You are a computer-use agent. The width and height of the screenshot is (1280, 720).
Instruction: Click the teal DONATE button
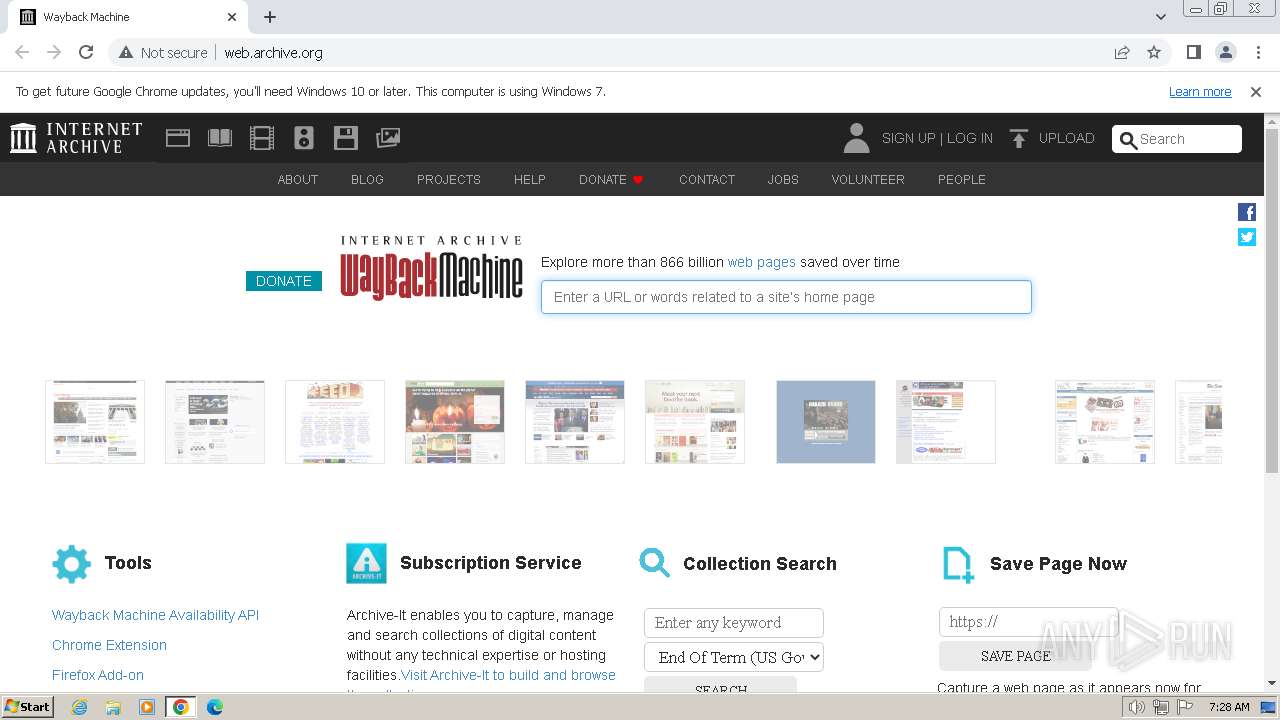[284, 281]
